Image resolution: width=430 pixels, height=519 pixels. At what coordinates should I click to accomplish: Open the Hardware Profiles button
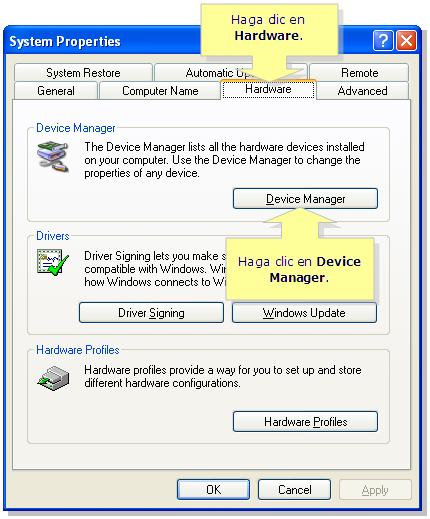pos(305,422)
